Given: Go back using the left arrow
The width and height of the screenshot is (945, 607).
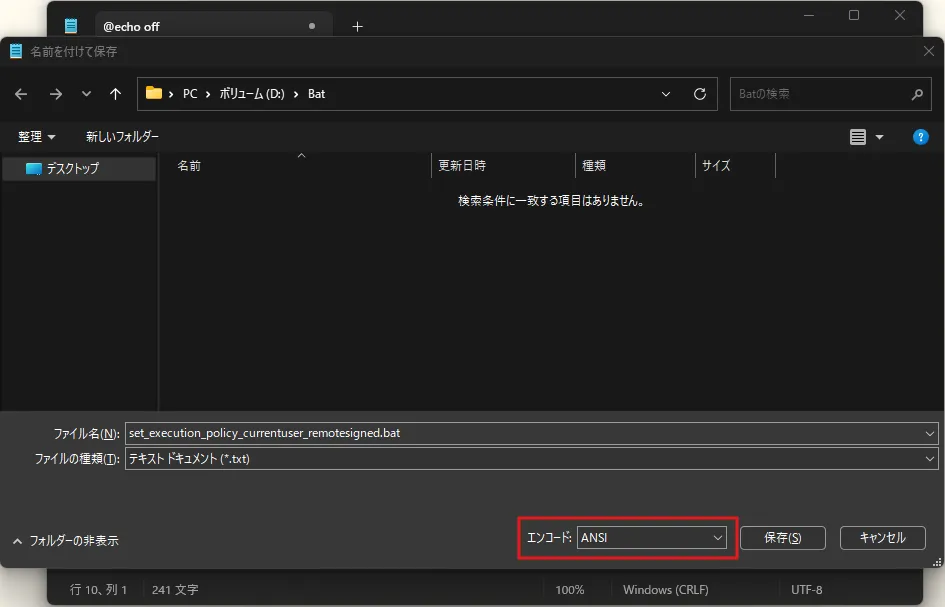Looking at the screenshot, I should pos(21,94).
